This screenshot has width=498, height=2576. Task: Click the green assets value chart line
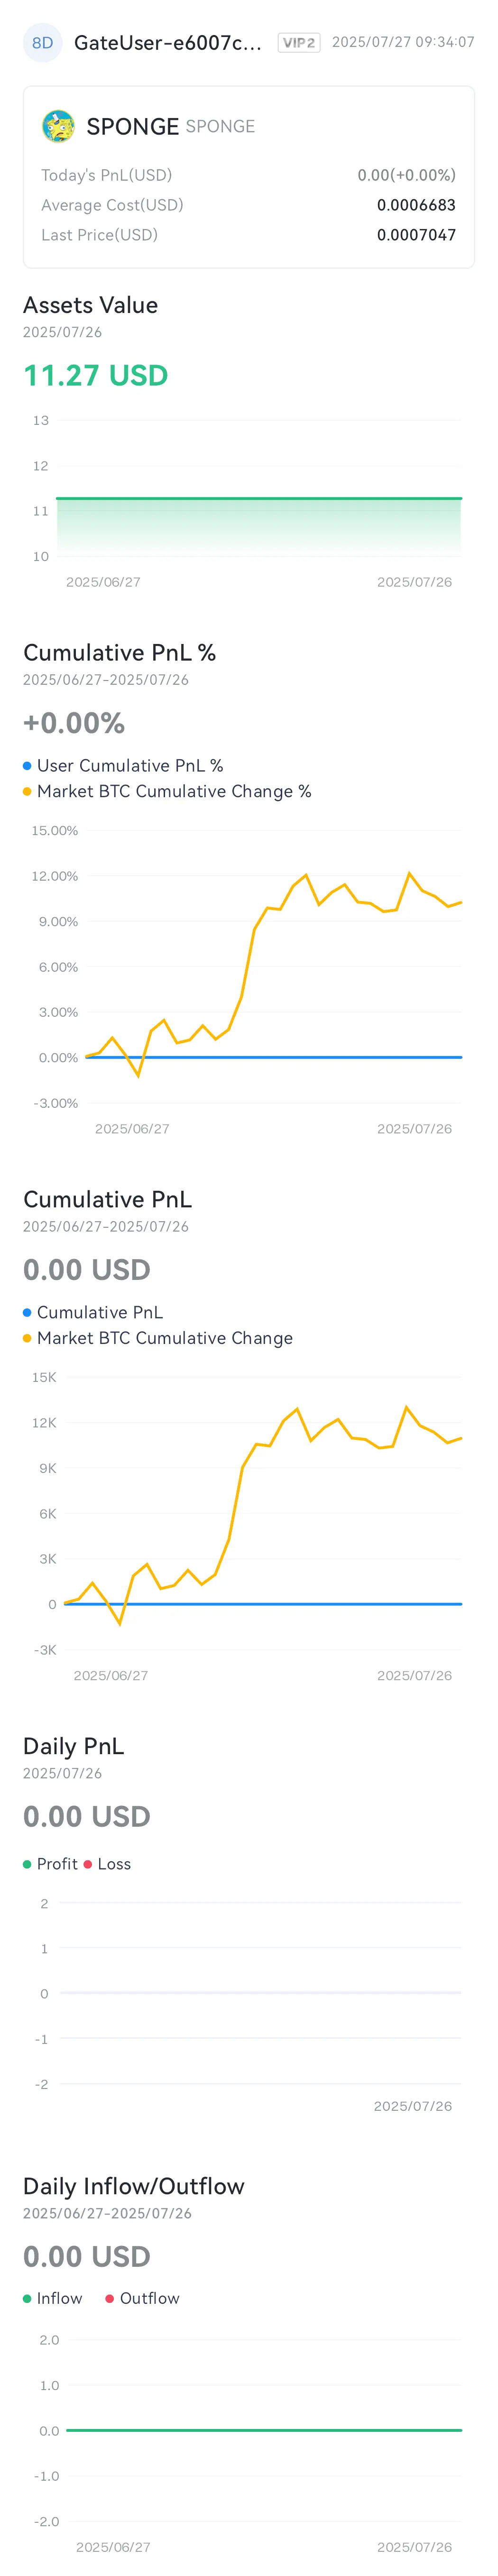(x=259, y=498)
